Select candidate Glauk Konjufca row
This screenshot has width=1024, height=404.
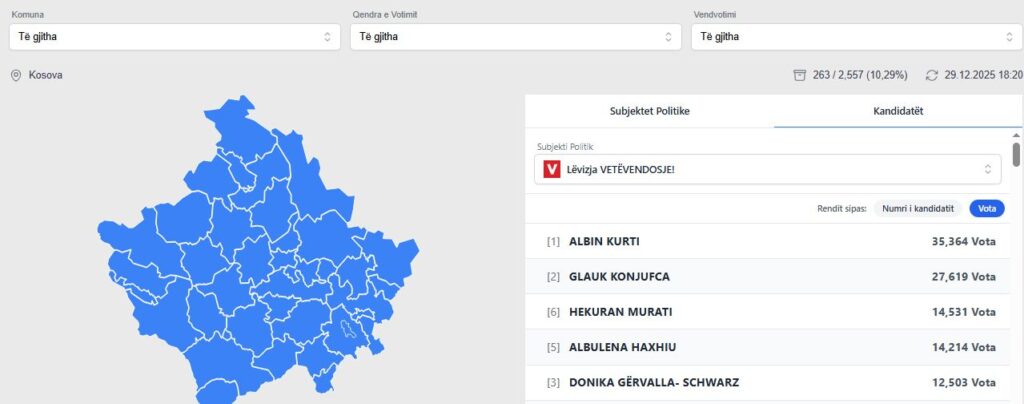pos(771,276)
